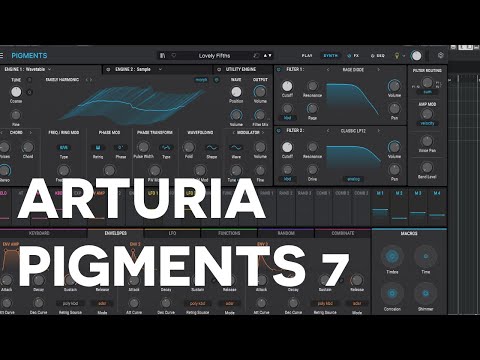This screenshot has width=480, height=360.
Task: Open the COMBINATE modulation tab
Action: 343,233
